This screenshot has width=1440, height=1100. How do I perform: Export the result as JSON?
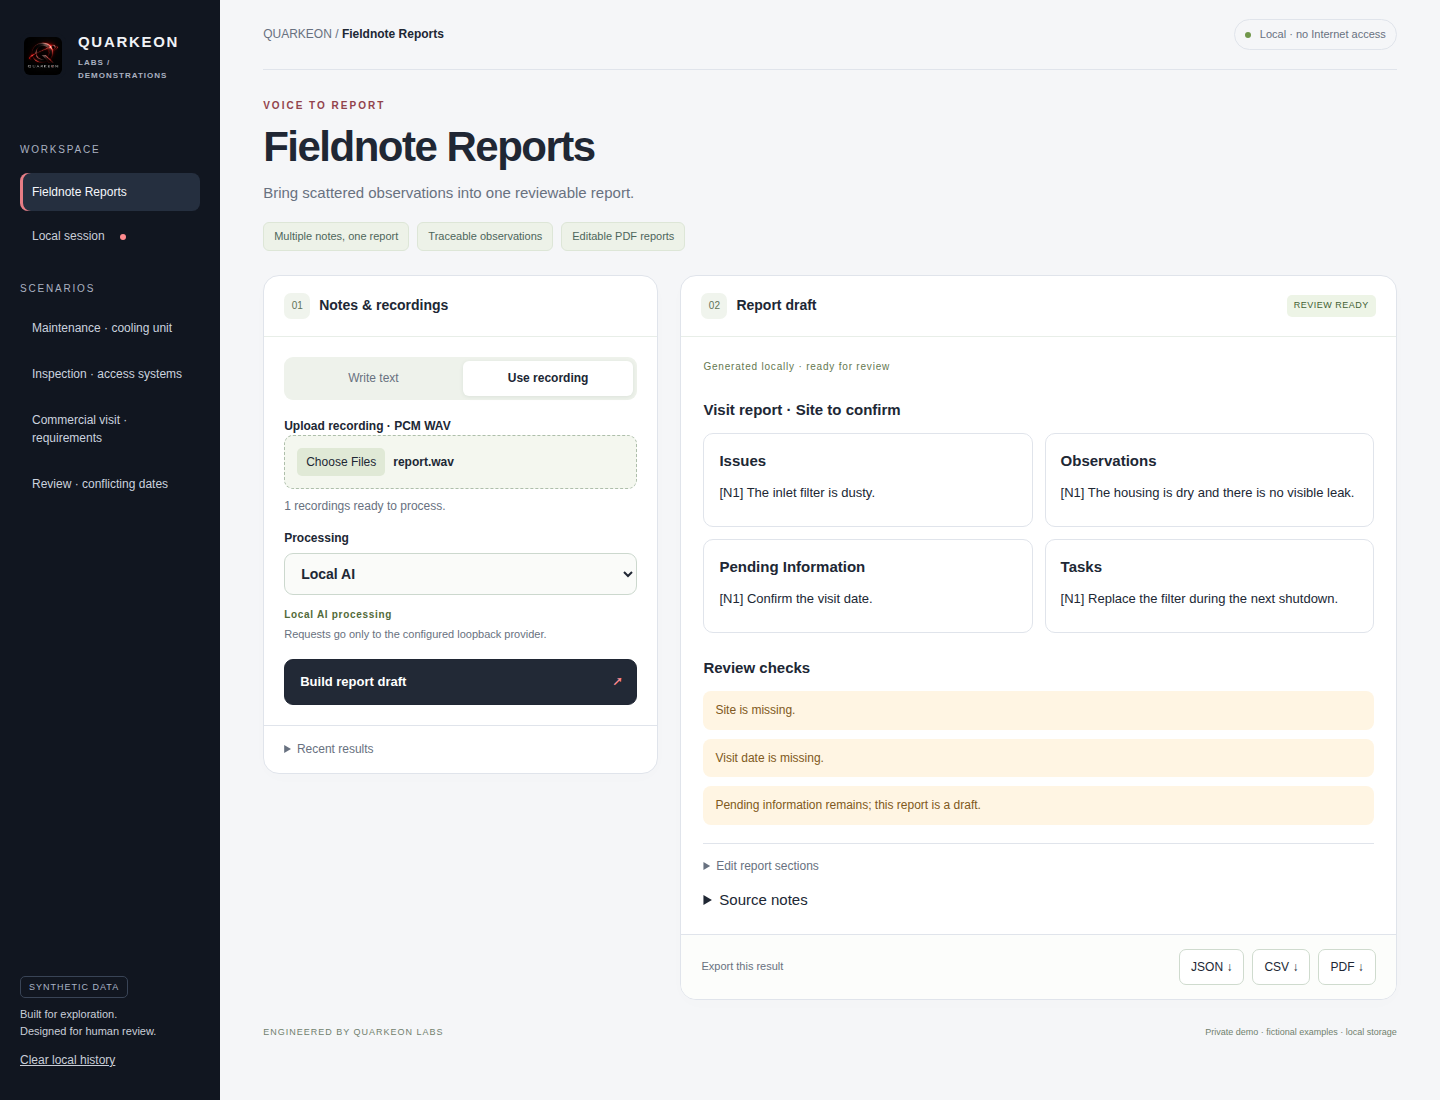1211,967
